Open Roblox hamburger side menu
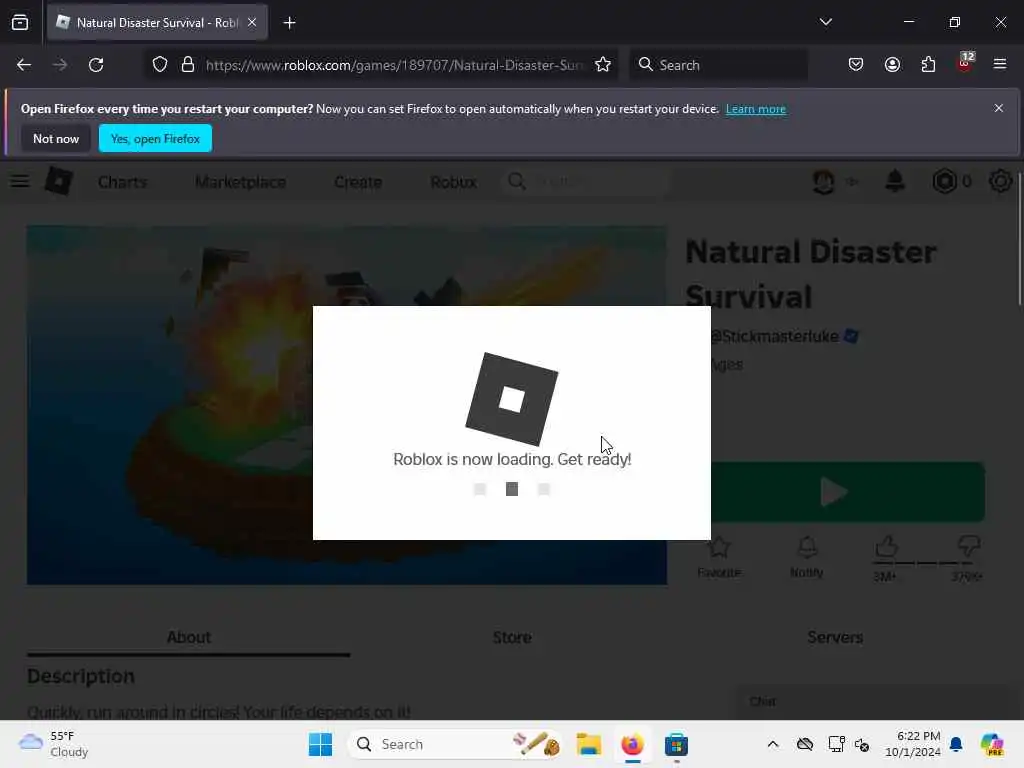Screen dimensions: 1024x768 (x=20, y=182)
